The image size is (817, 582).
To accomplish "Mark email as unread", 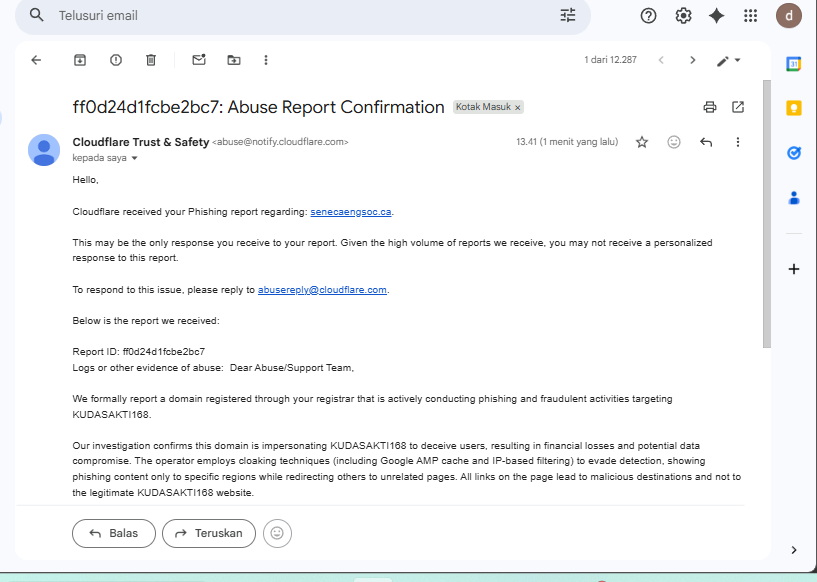I will [199, 59].
